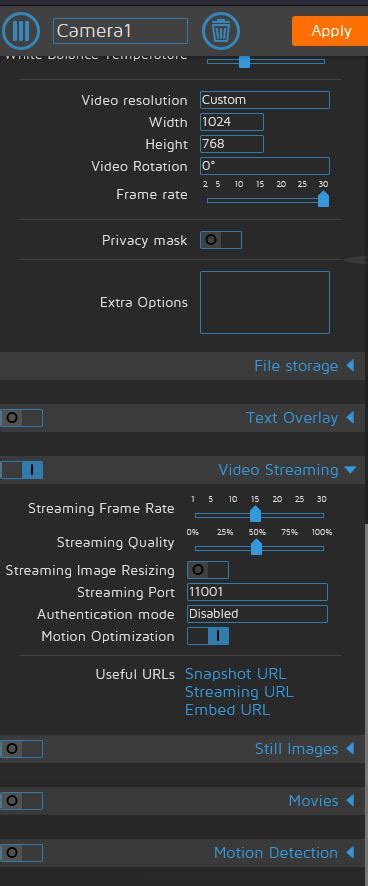
Task: Expand the Motion Detection section arrow
Action: [x=350, y=853]
